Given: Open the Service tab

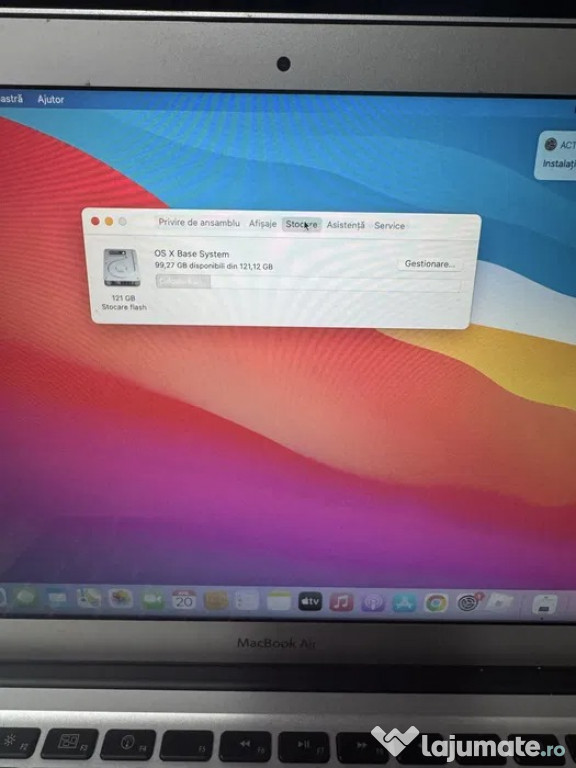Looking at the screenshot, I should tap(389, 226).
